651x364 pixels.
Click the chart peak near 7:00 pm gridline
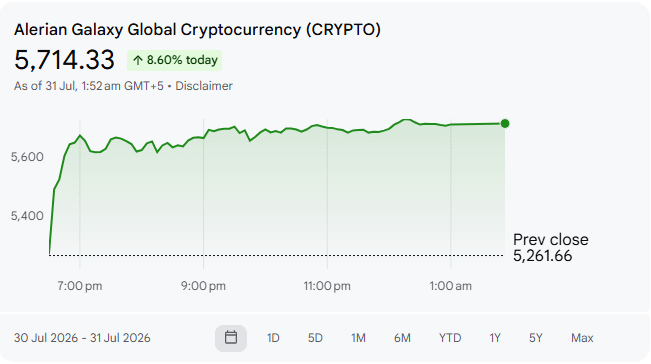(80, 135)
